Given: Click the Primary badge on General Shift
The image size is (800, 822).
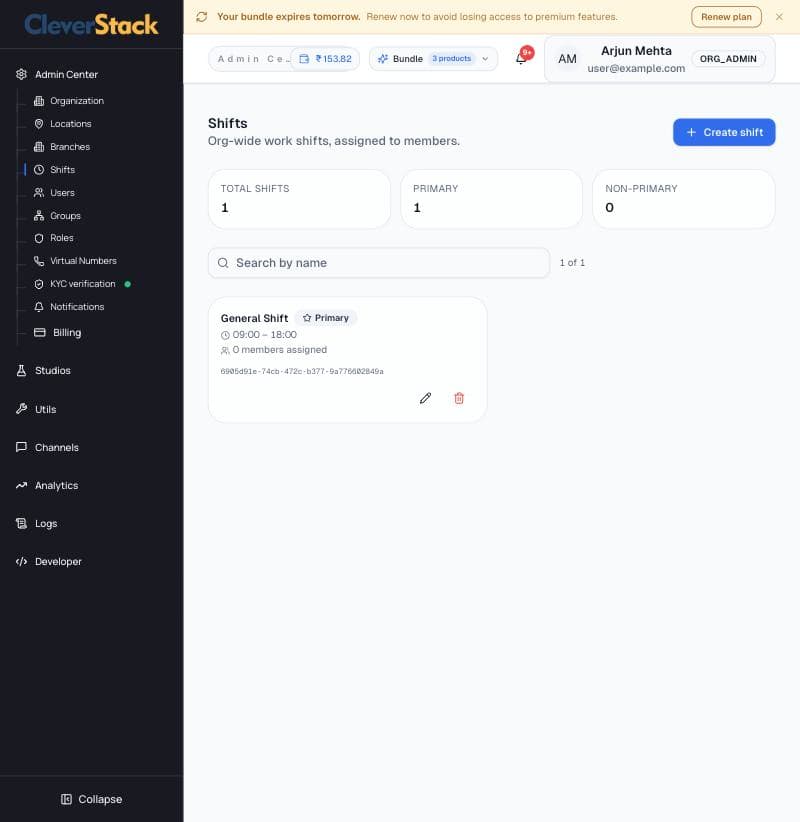Looking at the screenshot, I should click(326, 318).
